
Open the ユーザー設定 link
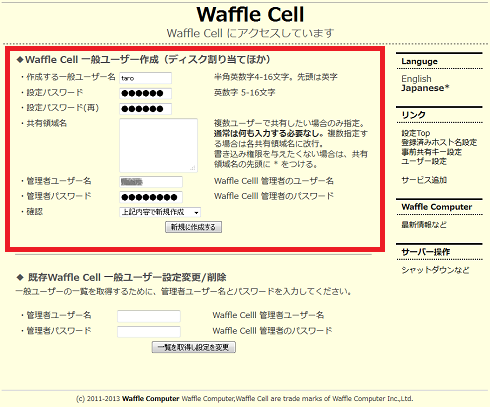pos(424,161)
